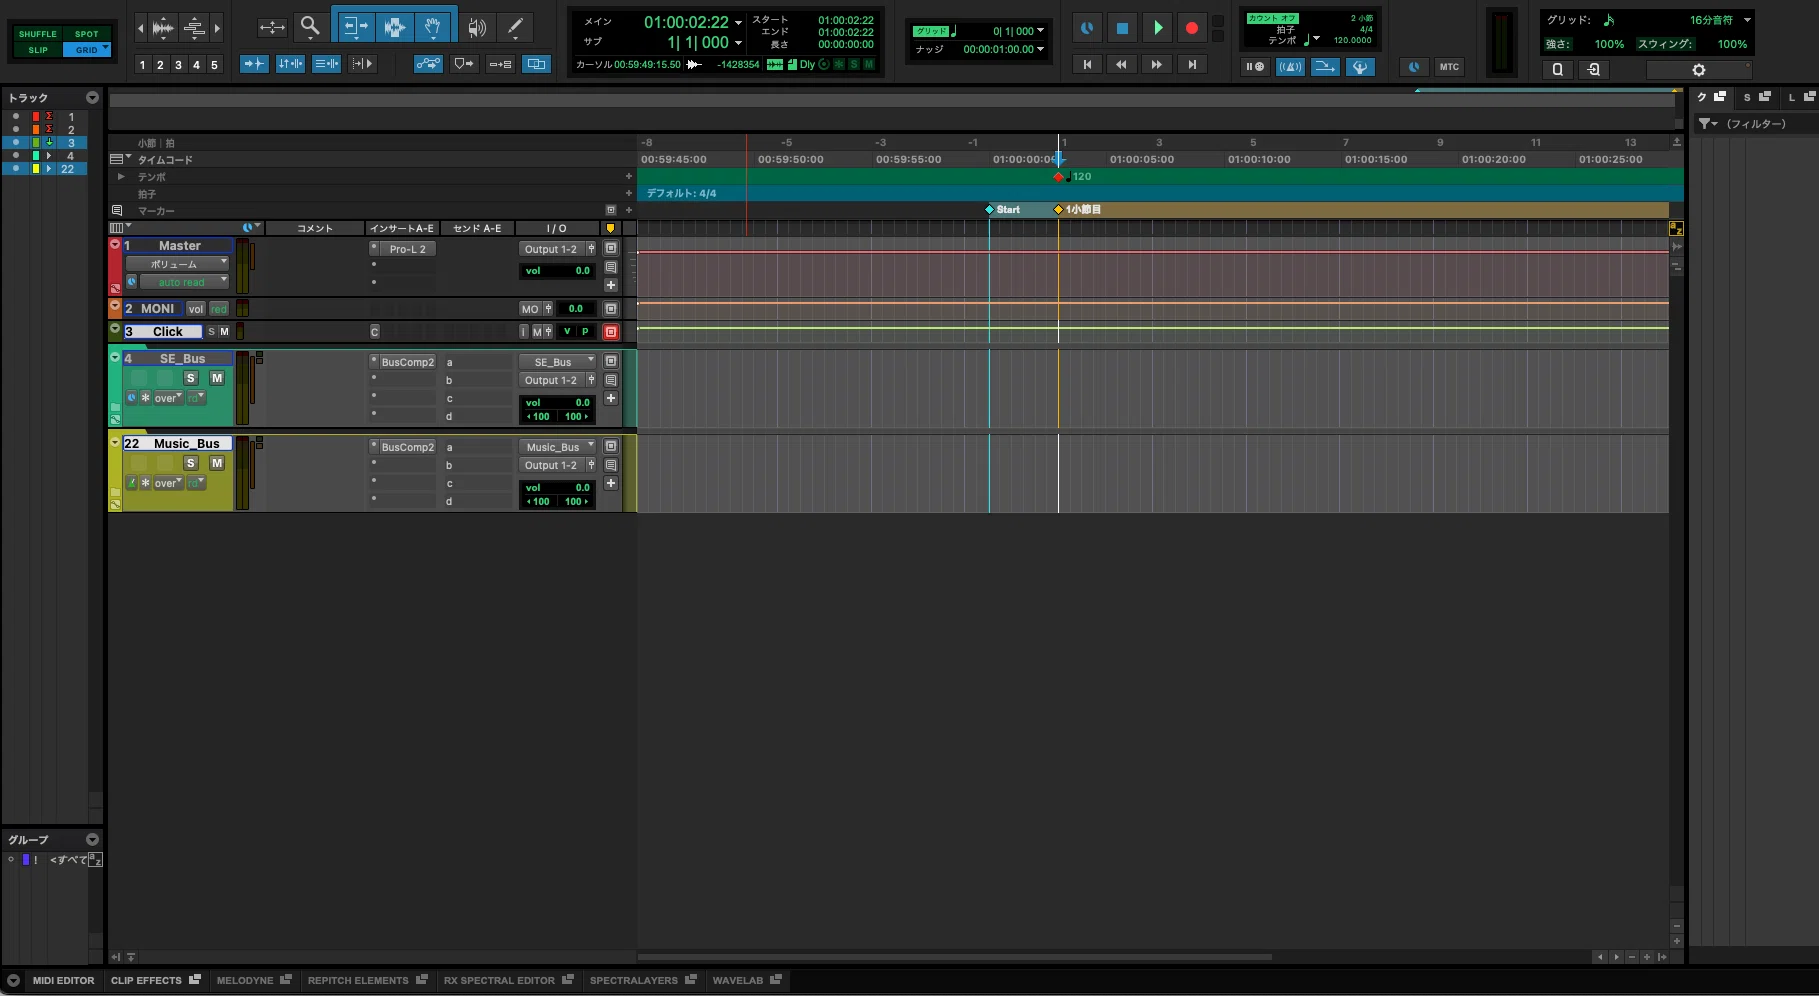The image size is (1819, 996).
Task: Expand the テンポ ruler disclosure triangle
Action: coord(121,177)
